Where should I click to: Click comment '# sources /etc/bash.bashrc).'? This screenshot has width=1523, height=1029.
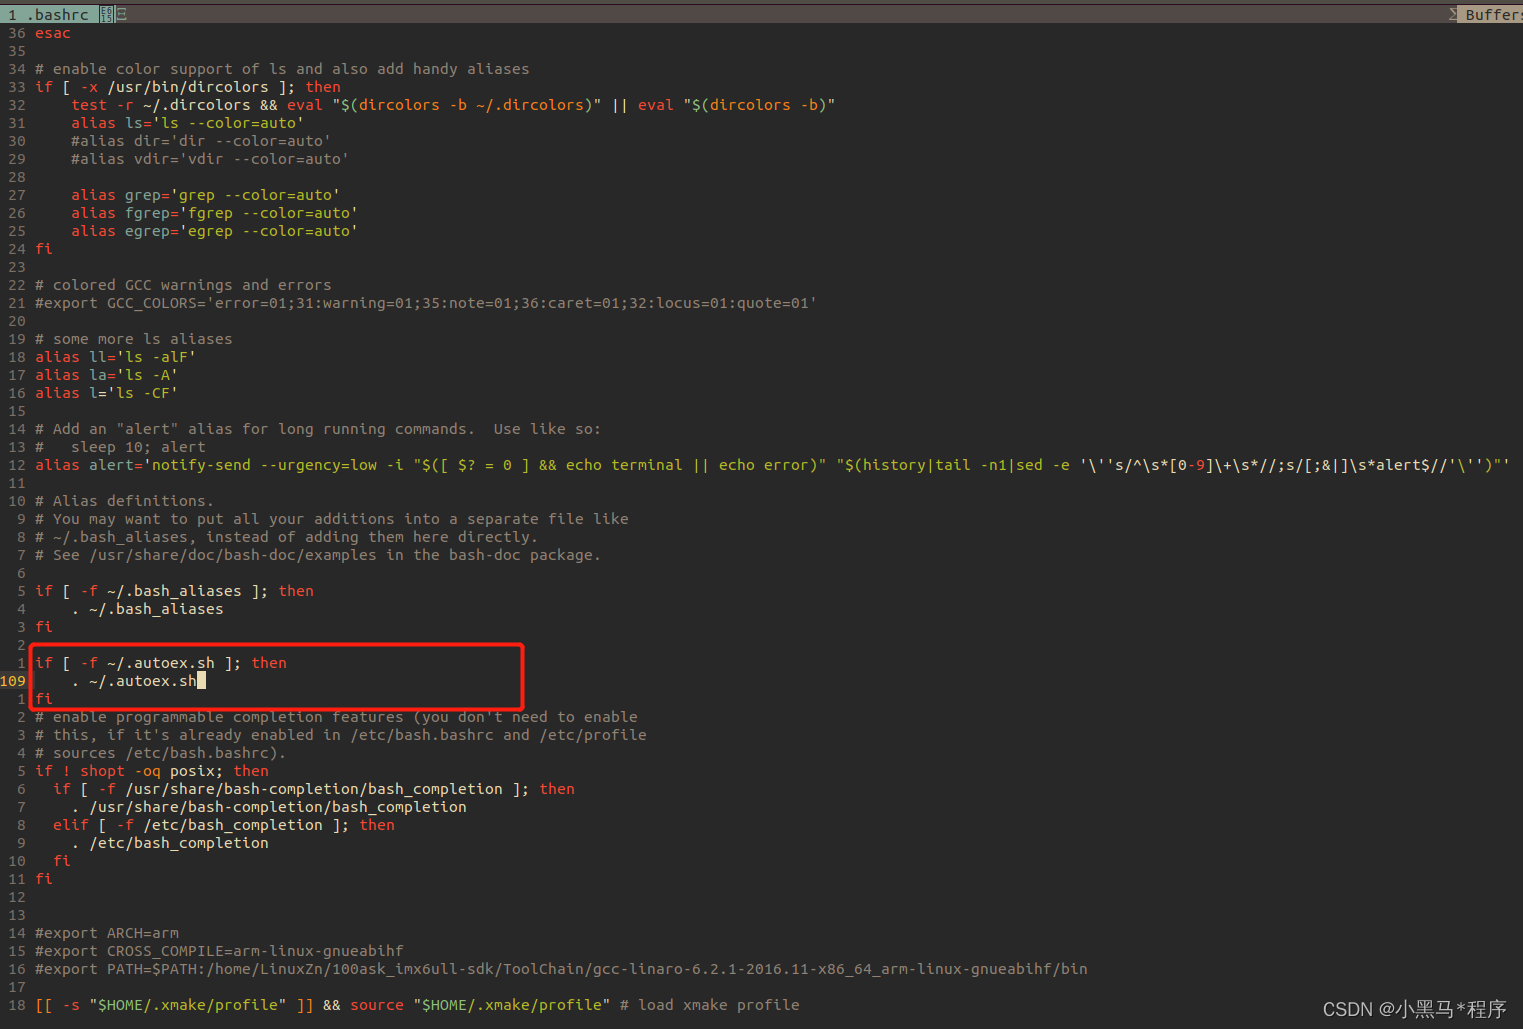[x=161, y=753]
